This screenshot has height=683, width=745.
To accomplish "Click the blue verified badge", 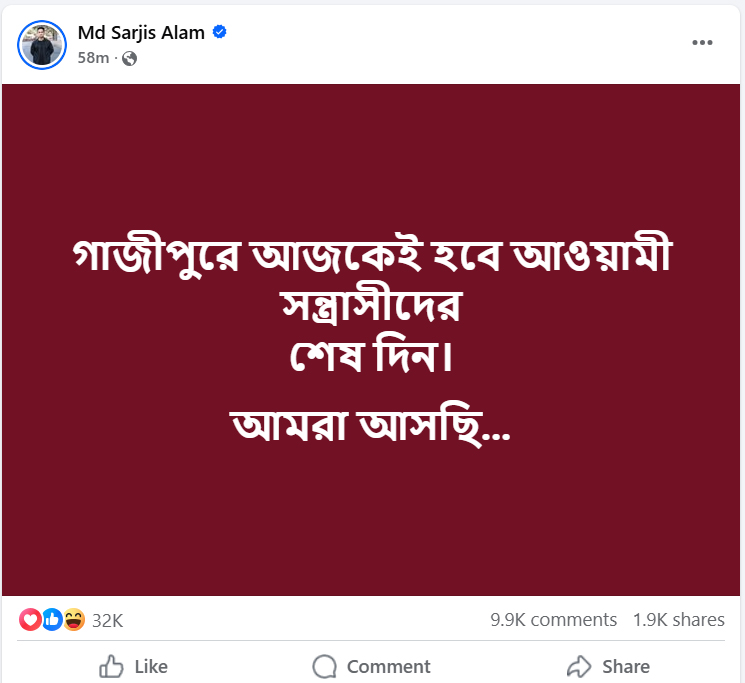I will [220, 32].
